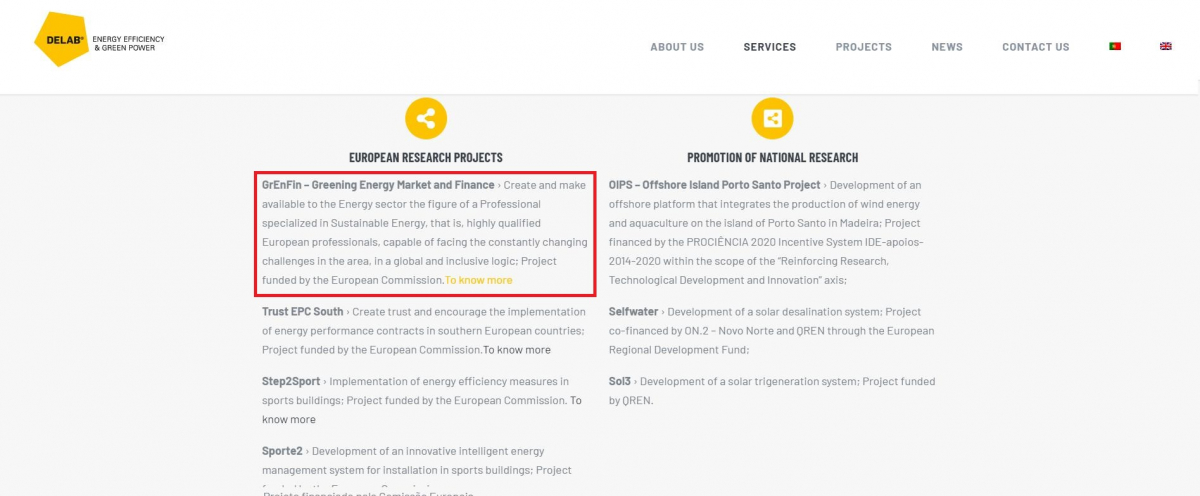Image resolution: width=1200 pixels, height=496 pixels.
Task: Open the News section
Action: [x=947, y=47]
